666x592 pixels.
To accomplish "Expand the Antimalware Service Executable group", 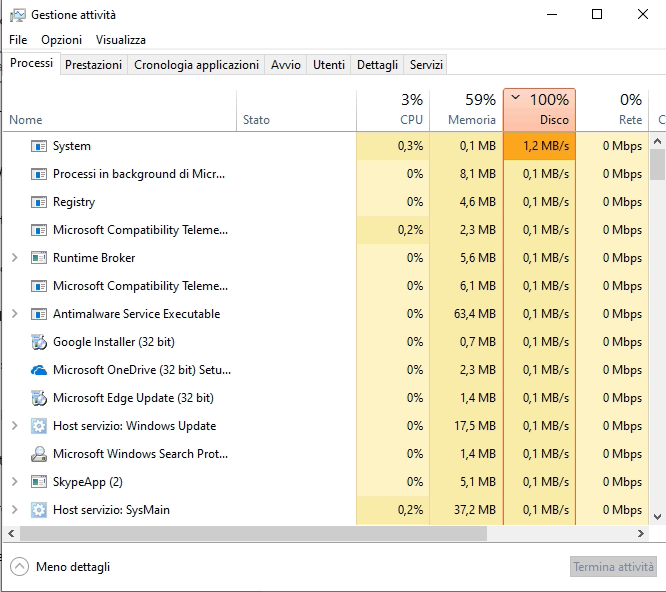I will click(x=14, y=314).
